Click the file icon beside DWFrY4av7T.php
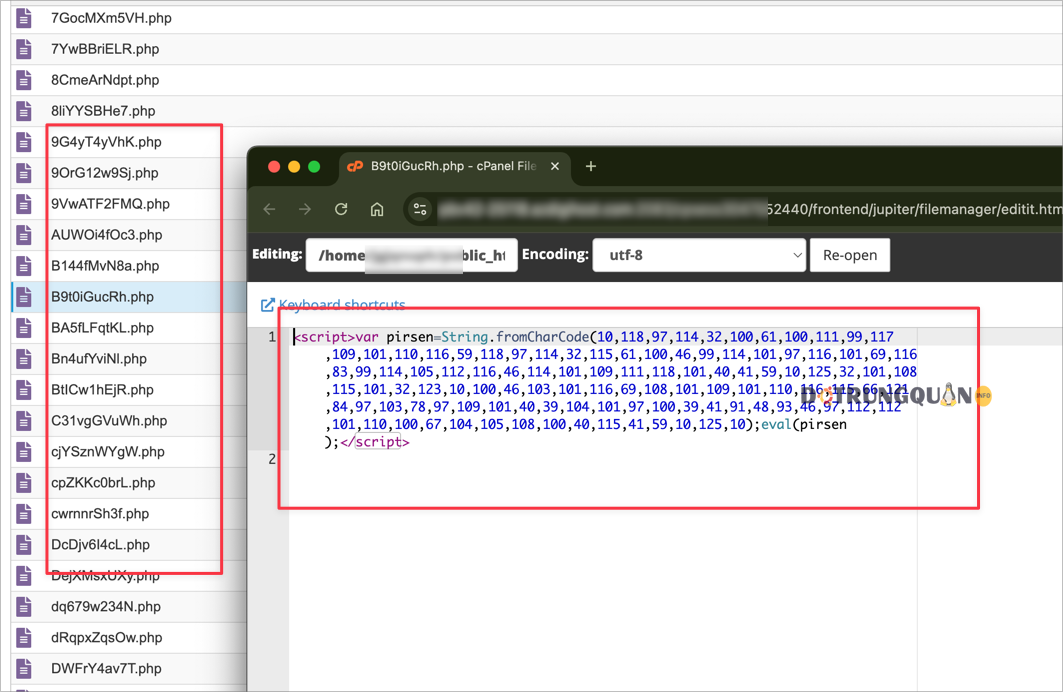Image resolution: width=1063 pixels, height=692 pixels. tap(24, 669)
